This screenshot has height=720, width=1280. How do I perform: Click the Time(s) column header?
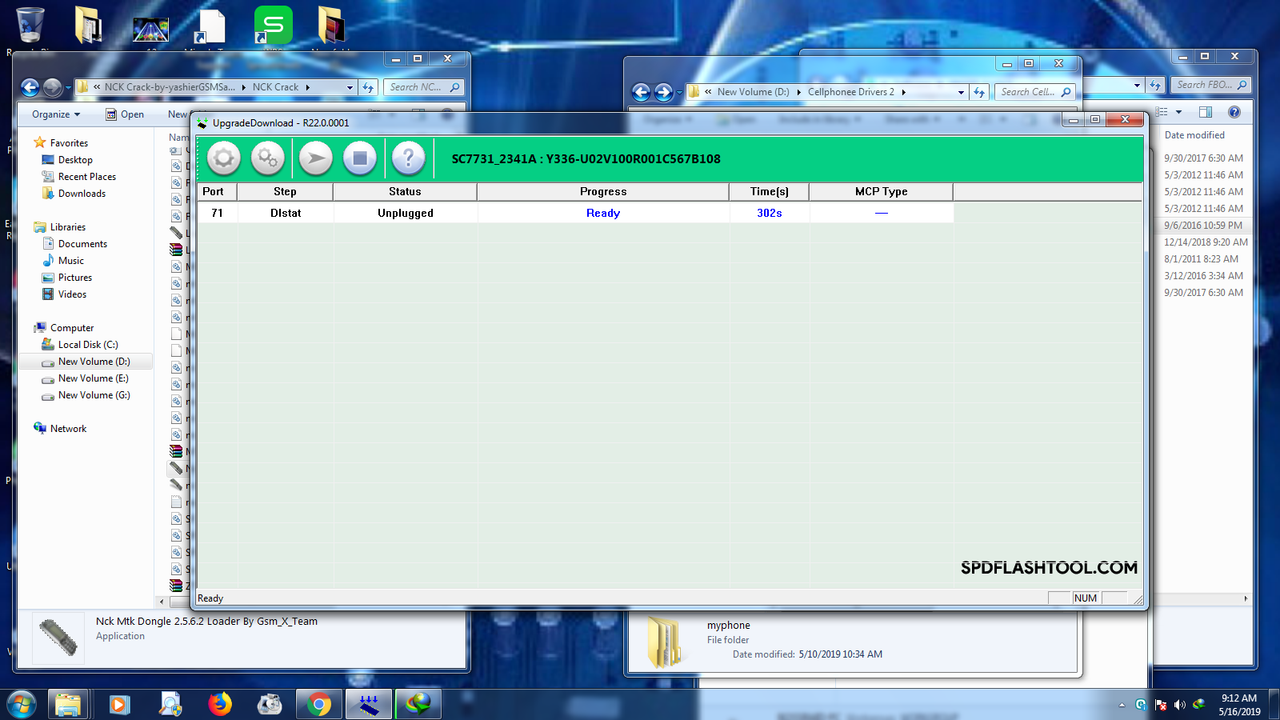point(769,191)
